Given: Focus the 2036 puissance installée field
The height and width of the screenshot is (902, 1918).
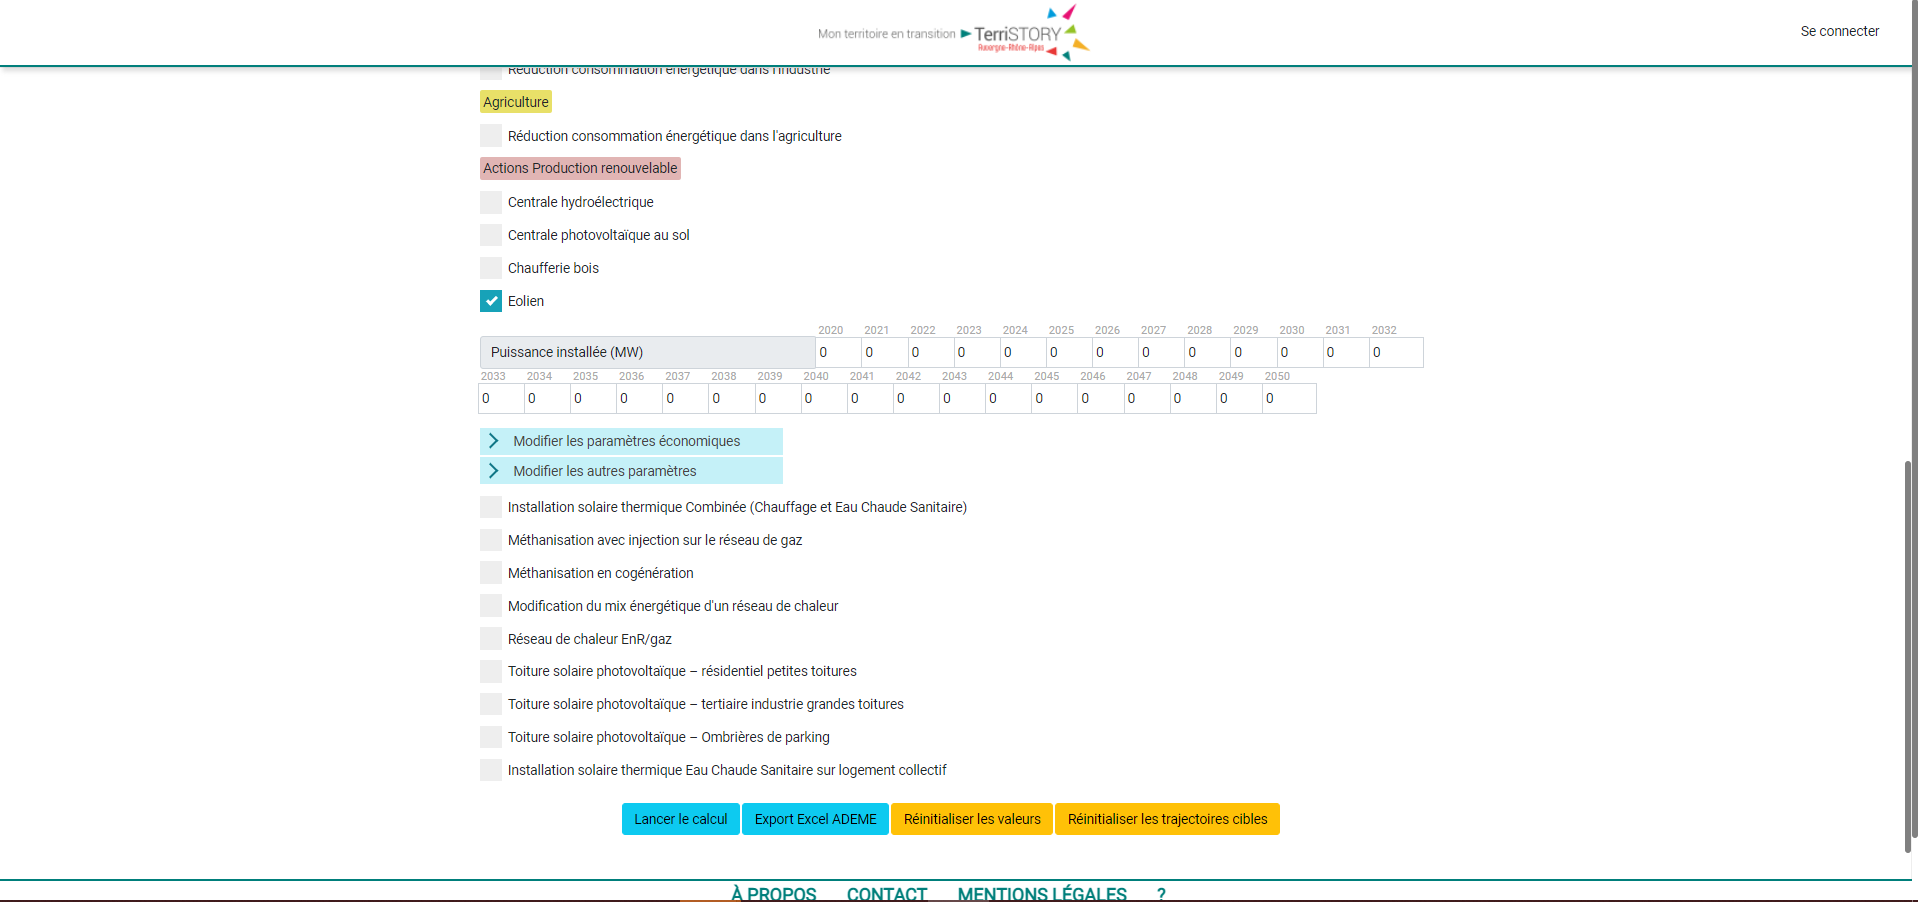Looking at the screenshot, I should tap(639, 398).
